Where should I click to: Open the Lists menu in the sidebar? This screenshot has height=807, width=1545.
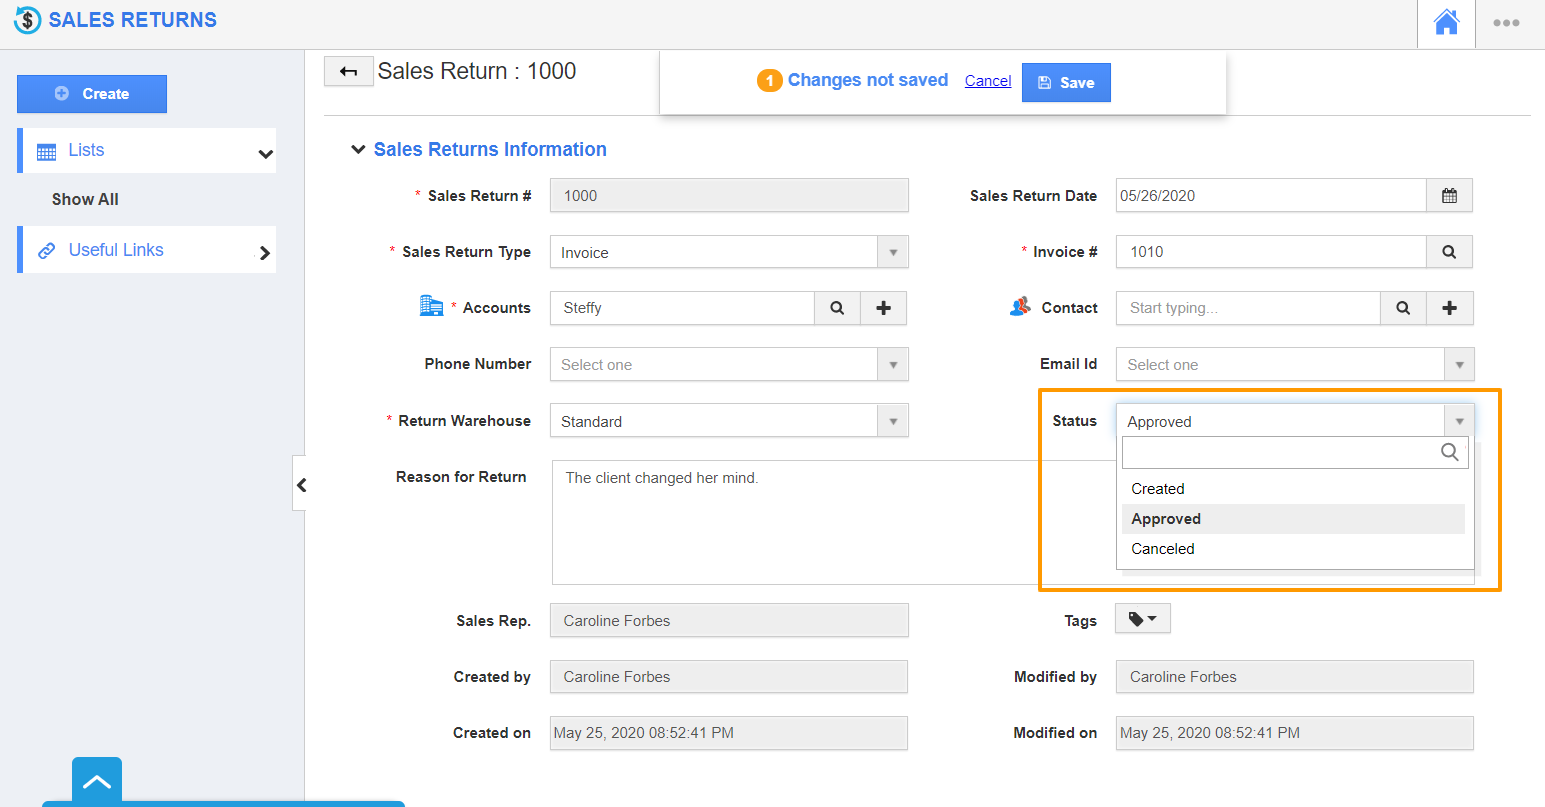coord(146,150)
